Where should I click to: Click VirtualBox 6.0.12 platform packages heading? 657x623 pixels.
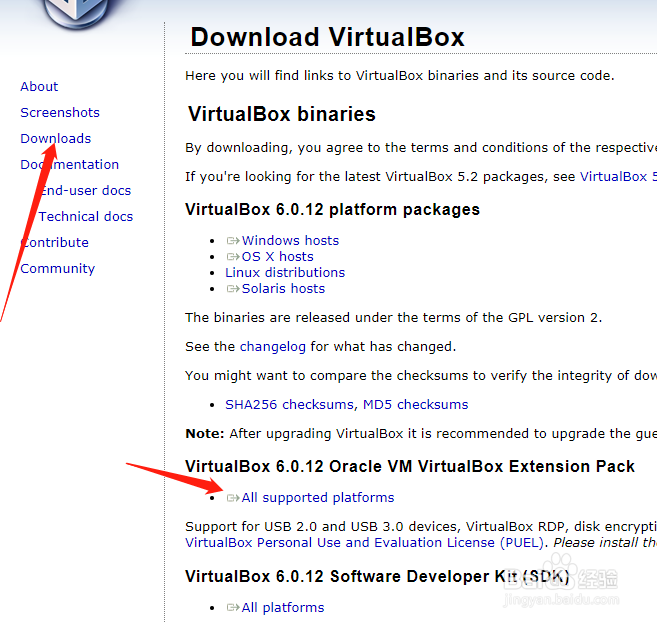pyautogui.click(x=332, y=209)
